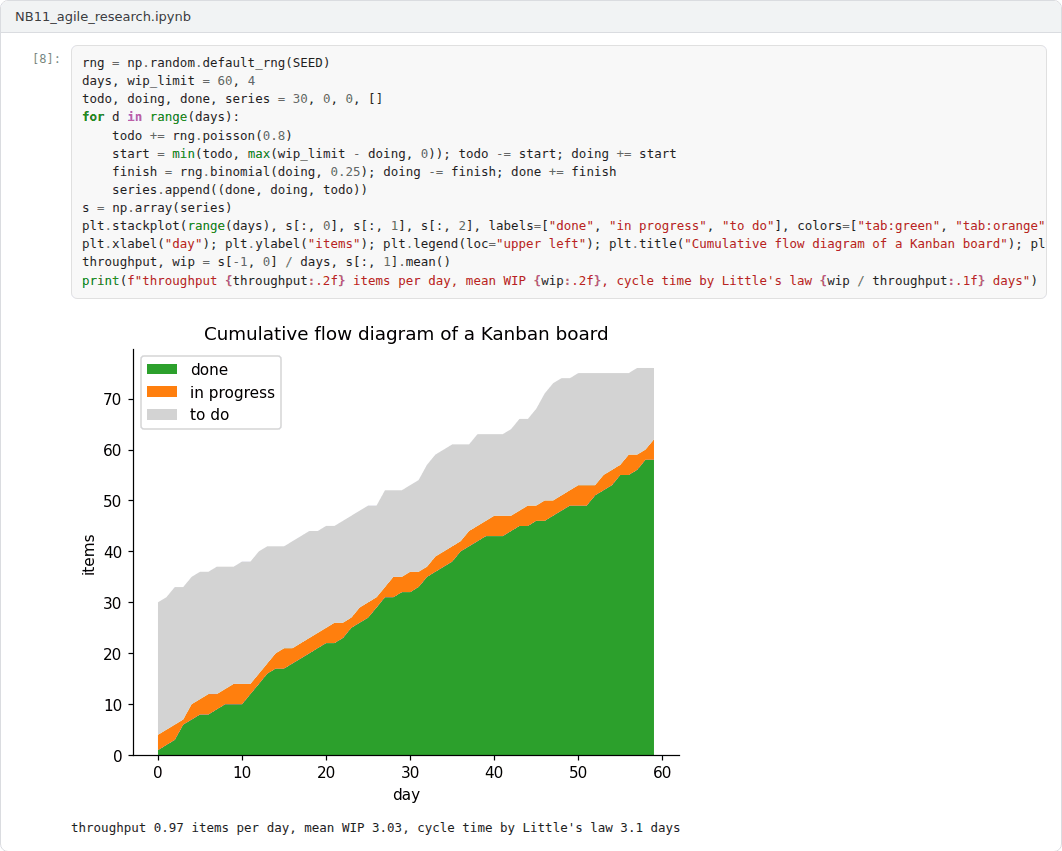1062x851 pixels.
Task: Click the 'in progress' legend label
Action: pos(232,392)
